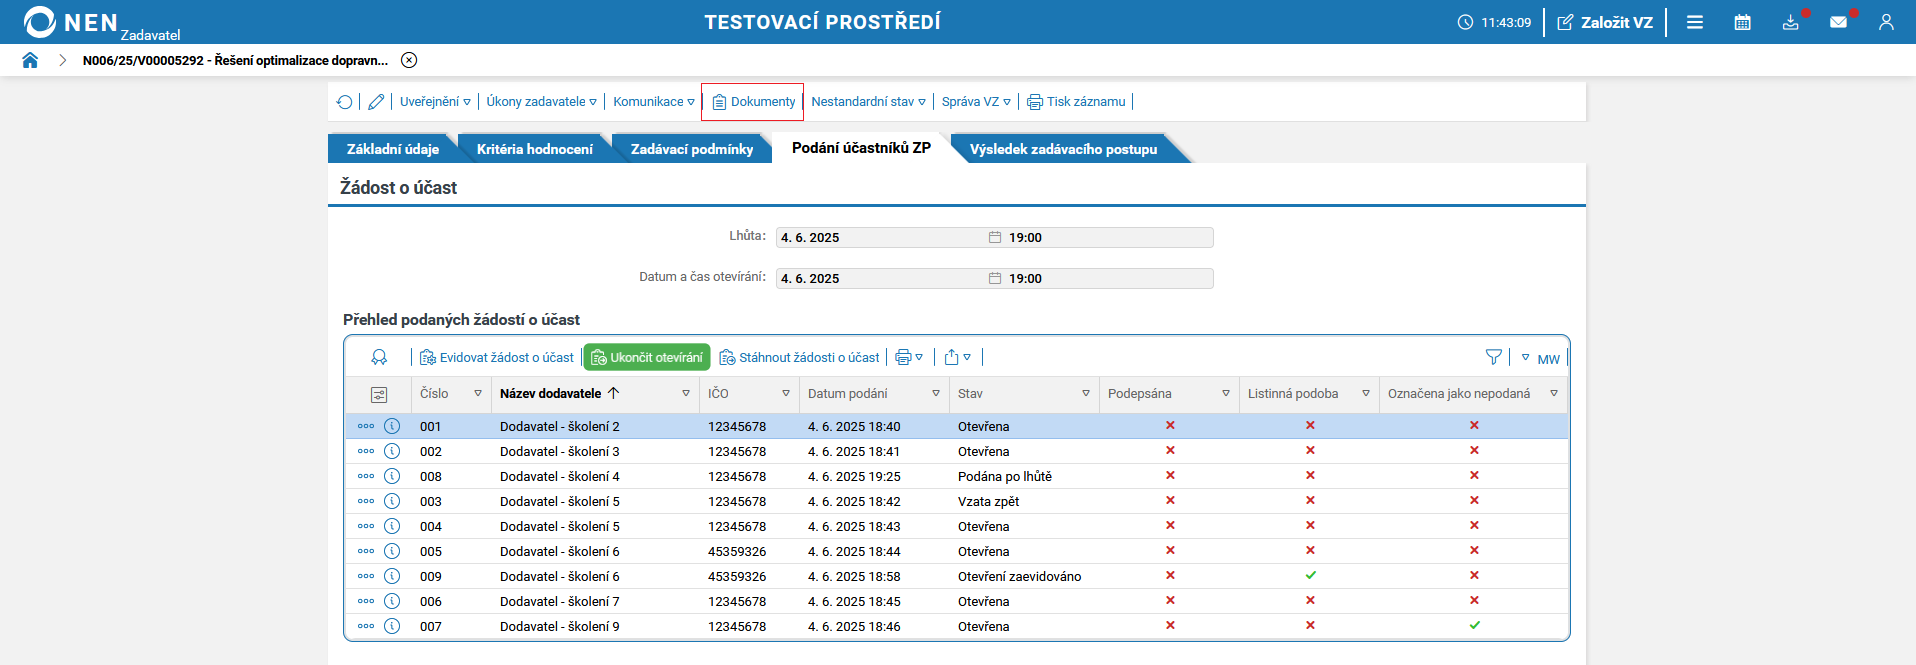Open row 001 three-dots menu

click(366, 426)
